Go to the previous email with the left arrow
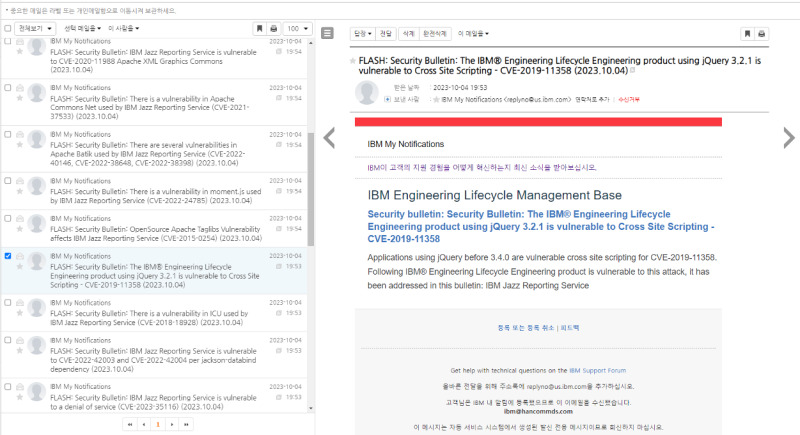Viewport: 800px width, 435px height. click(329, 137)
